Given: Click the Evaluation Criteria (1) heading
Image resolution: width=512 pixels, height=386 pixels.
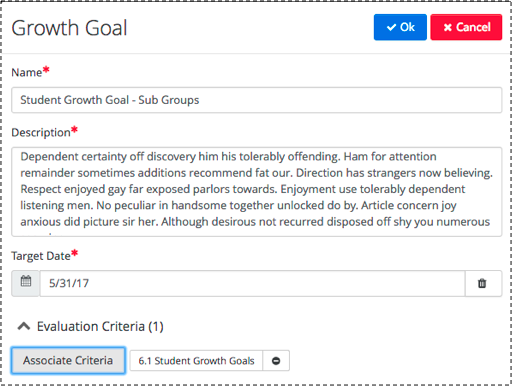Looking at the screenshot, I should pyautogui.click(x=100, y=326).
